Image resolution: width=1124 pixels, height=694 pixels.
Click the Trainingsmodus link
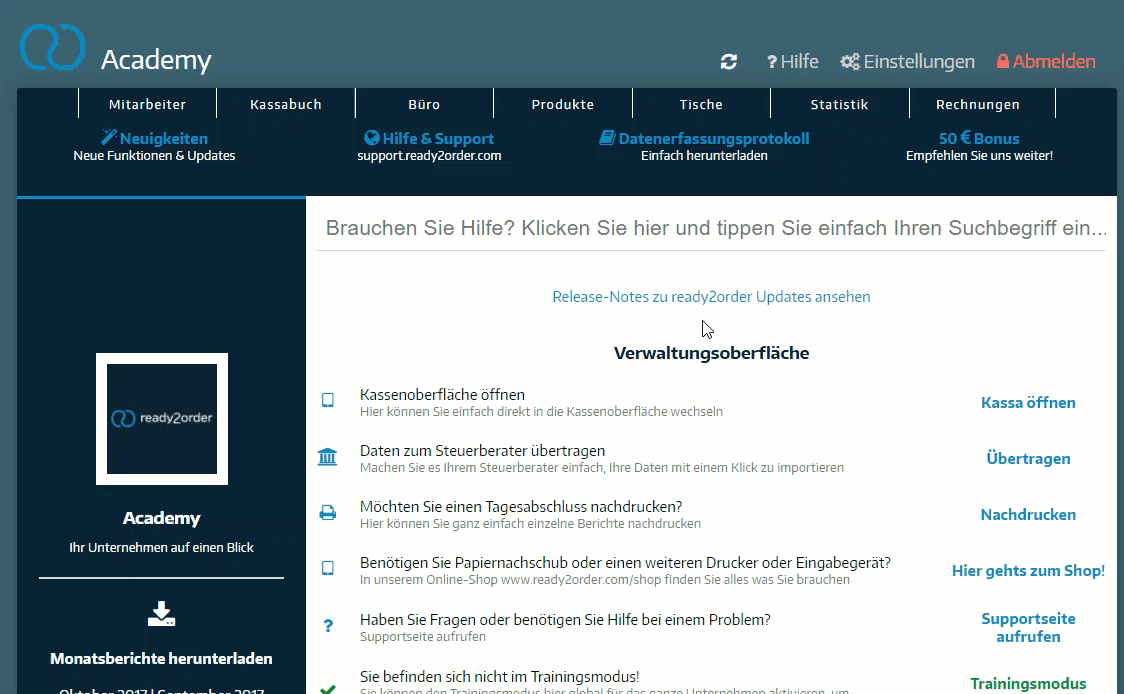click(1028, 684)
